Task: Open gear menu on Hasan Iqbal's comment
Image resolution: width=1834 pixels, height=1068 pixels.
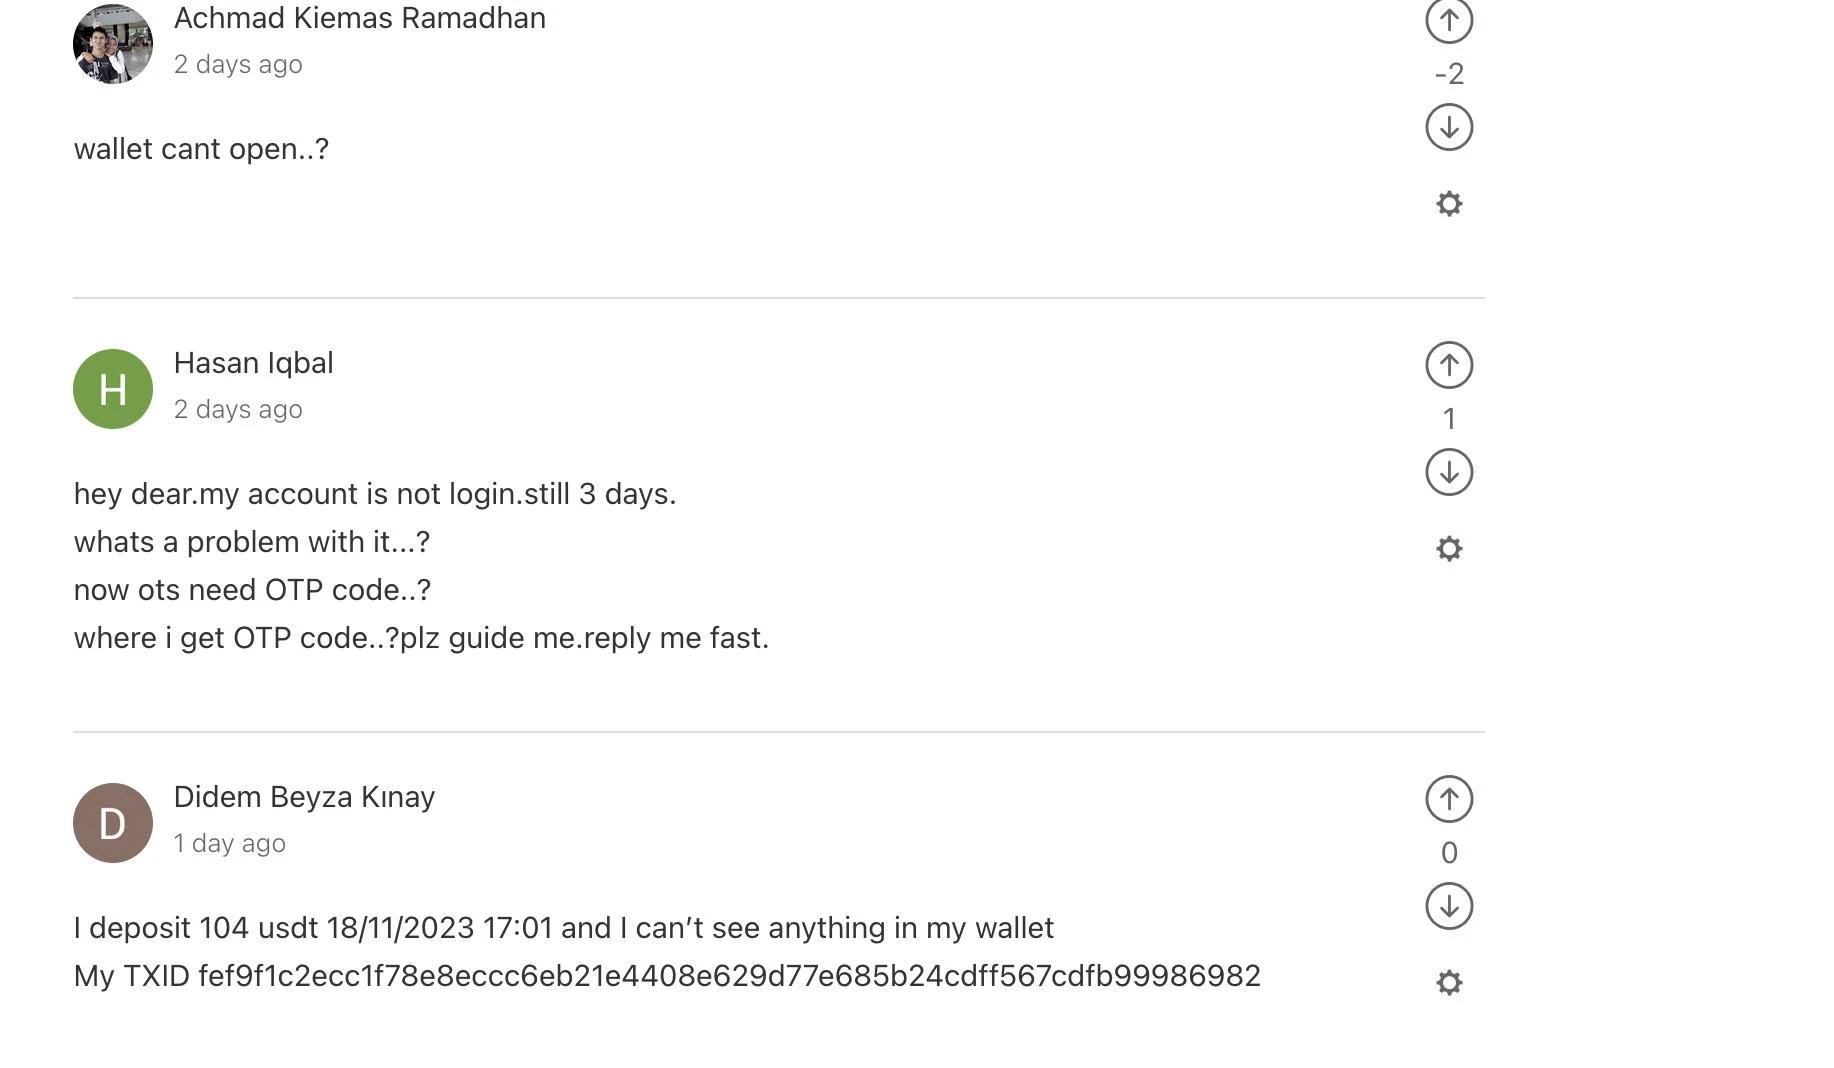Action: [1448, 549]
